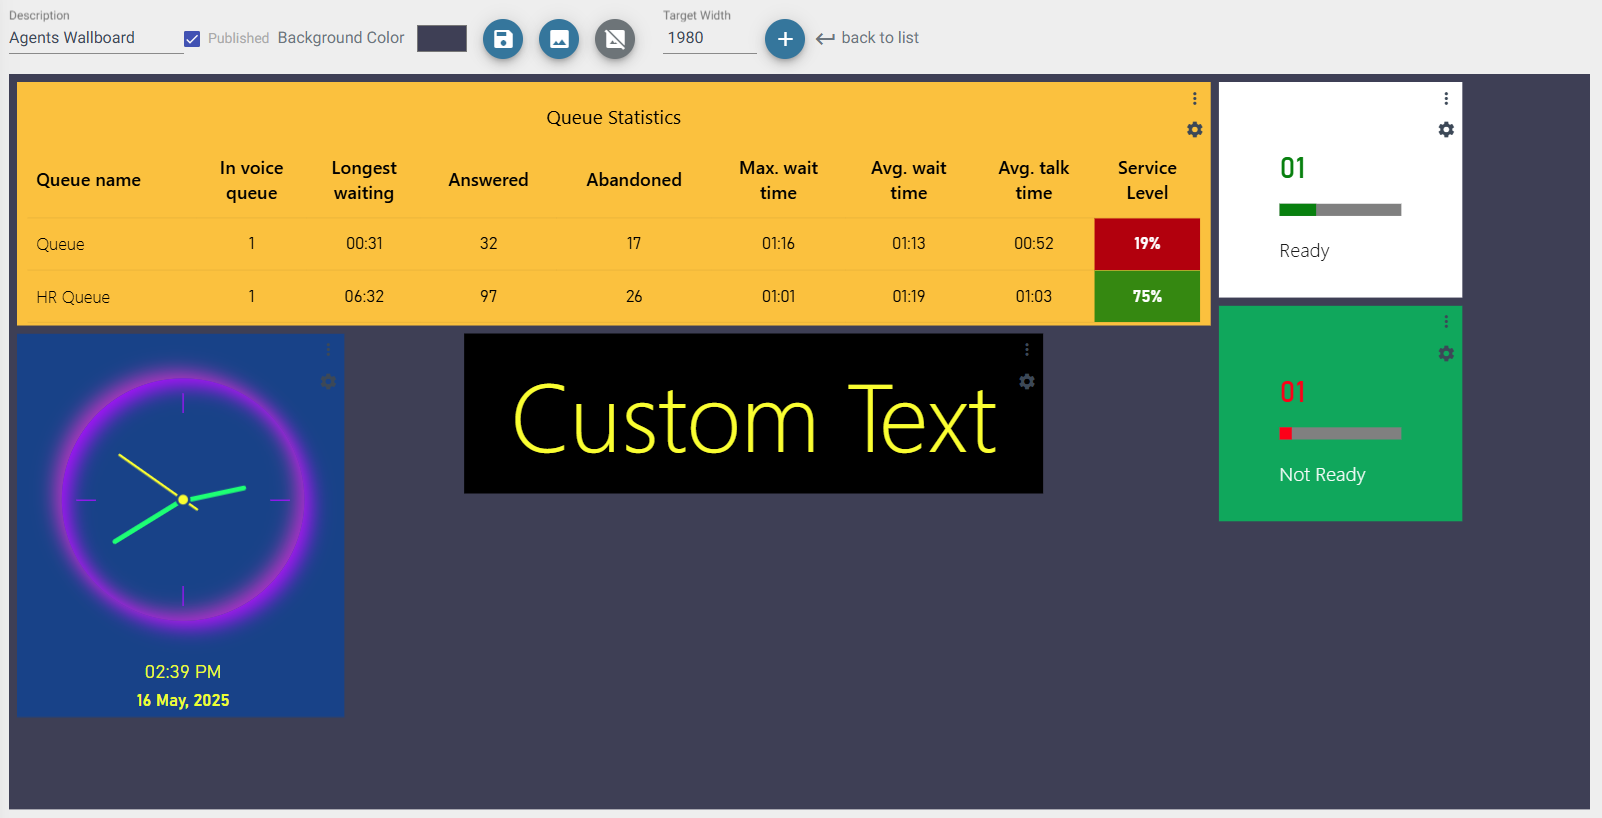Click the Target Width input field
This screenshot has width=1602, height=818.
(709, 38)
